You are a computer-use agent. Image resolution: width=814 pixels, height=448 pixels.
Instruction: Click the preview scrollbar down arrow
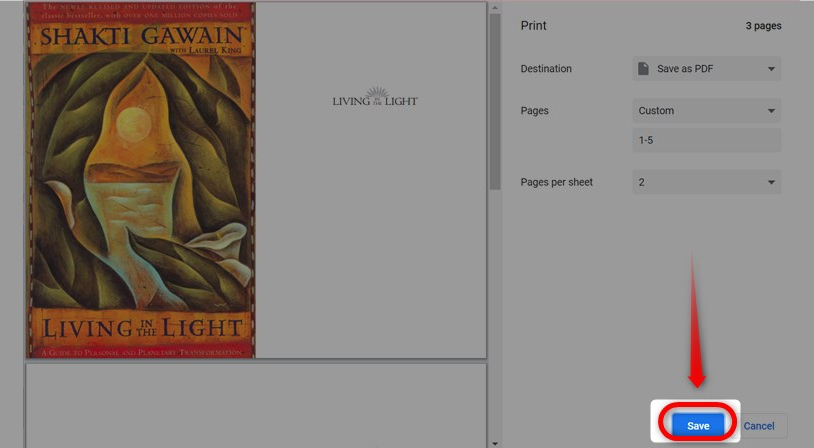(495, 443)
